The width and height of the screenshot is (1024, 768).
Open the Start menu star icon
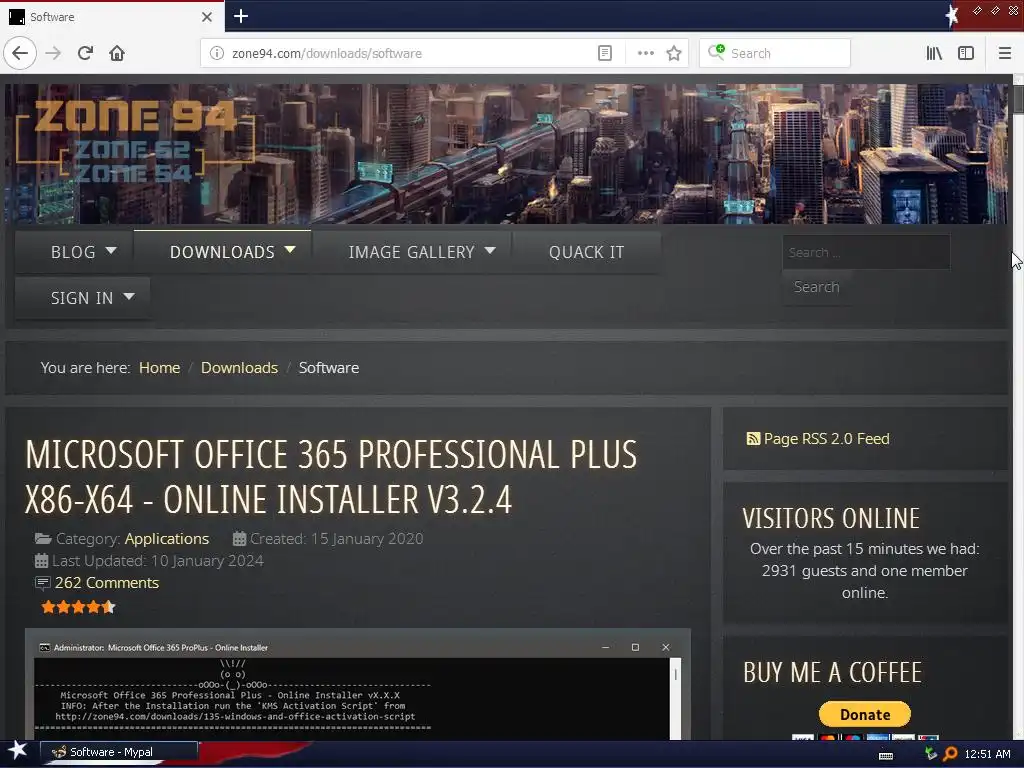click(x=17, y=750)
